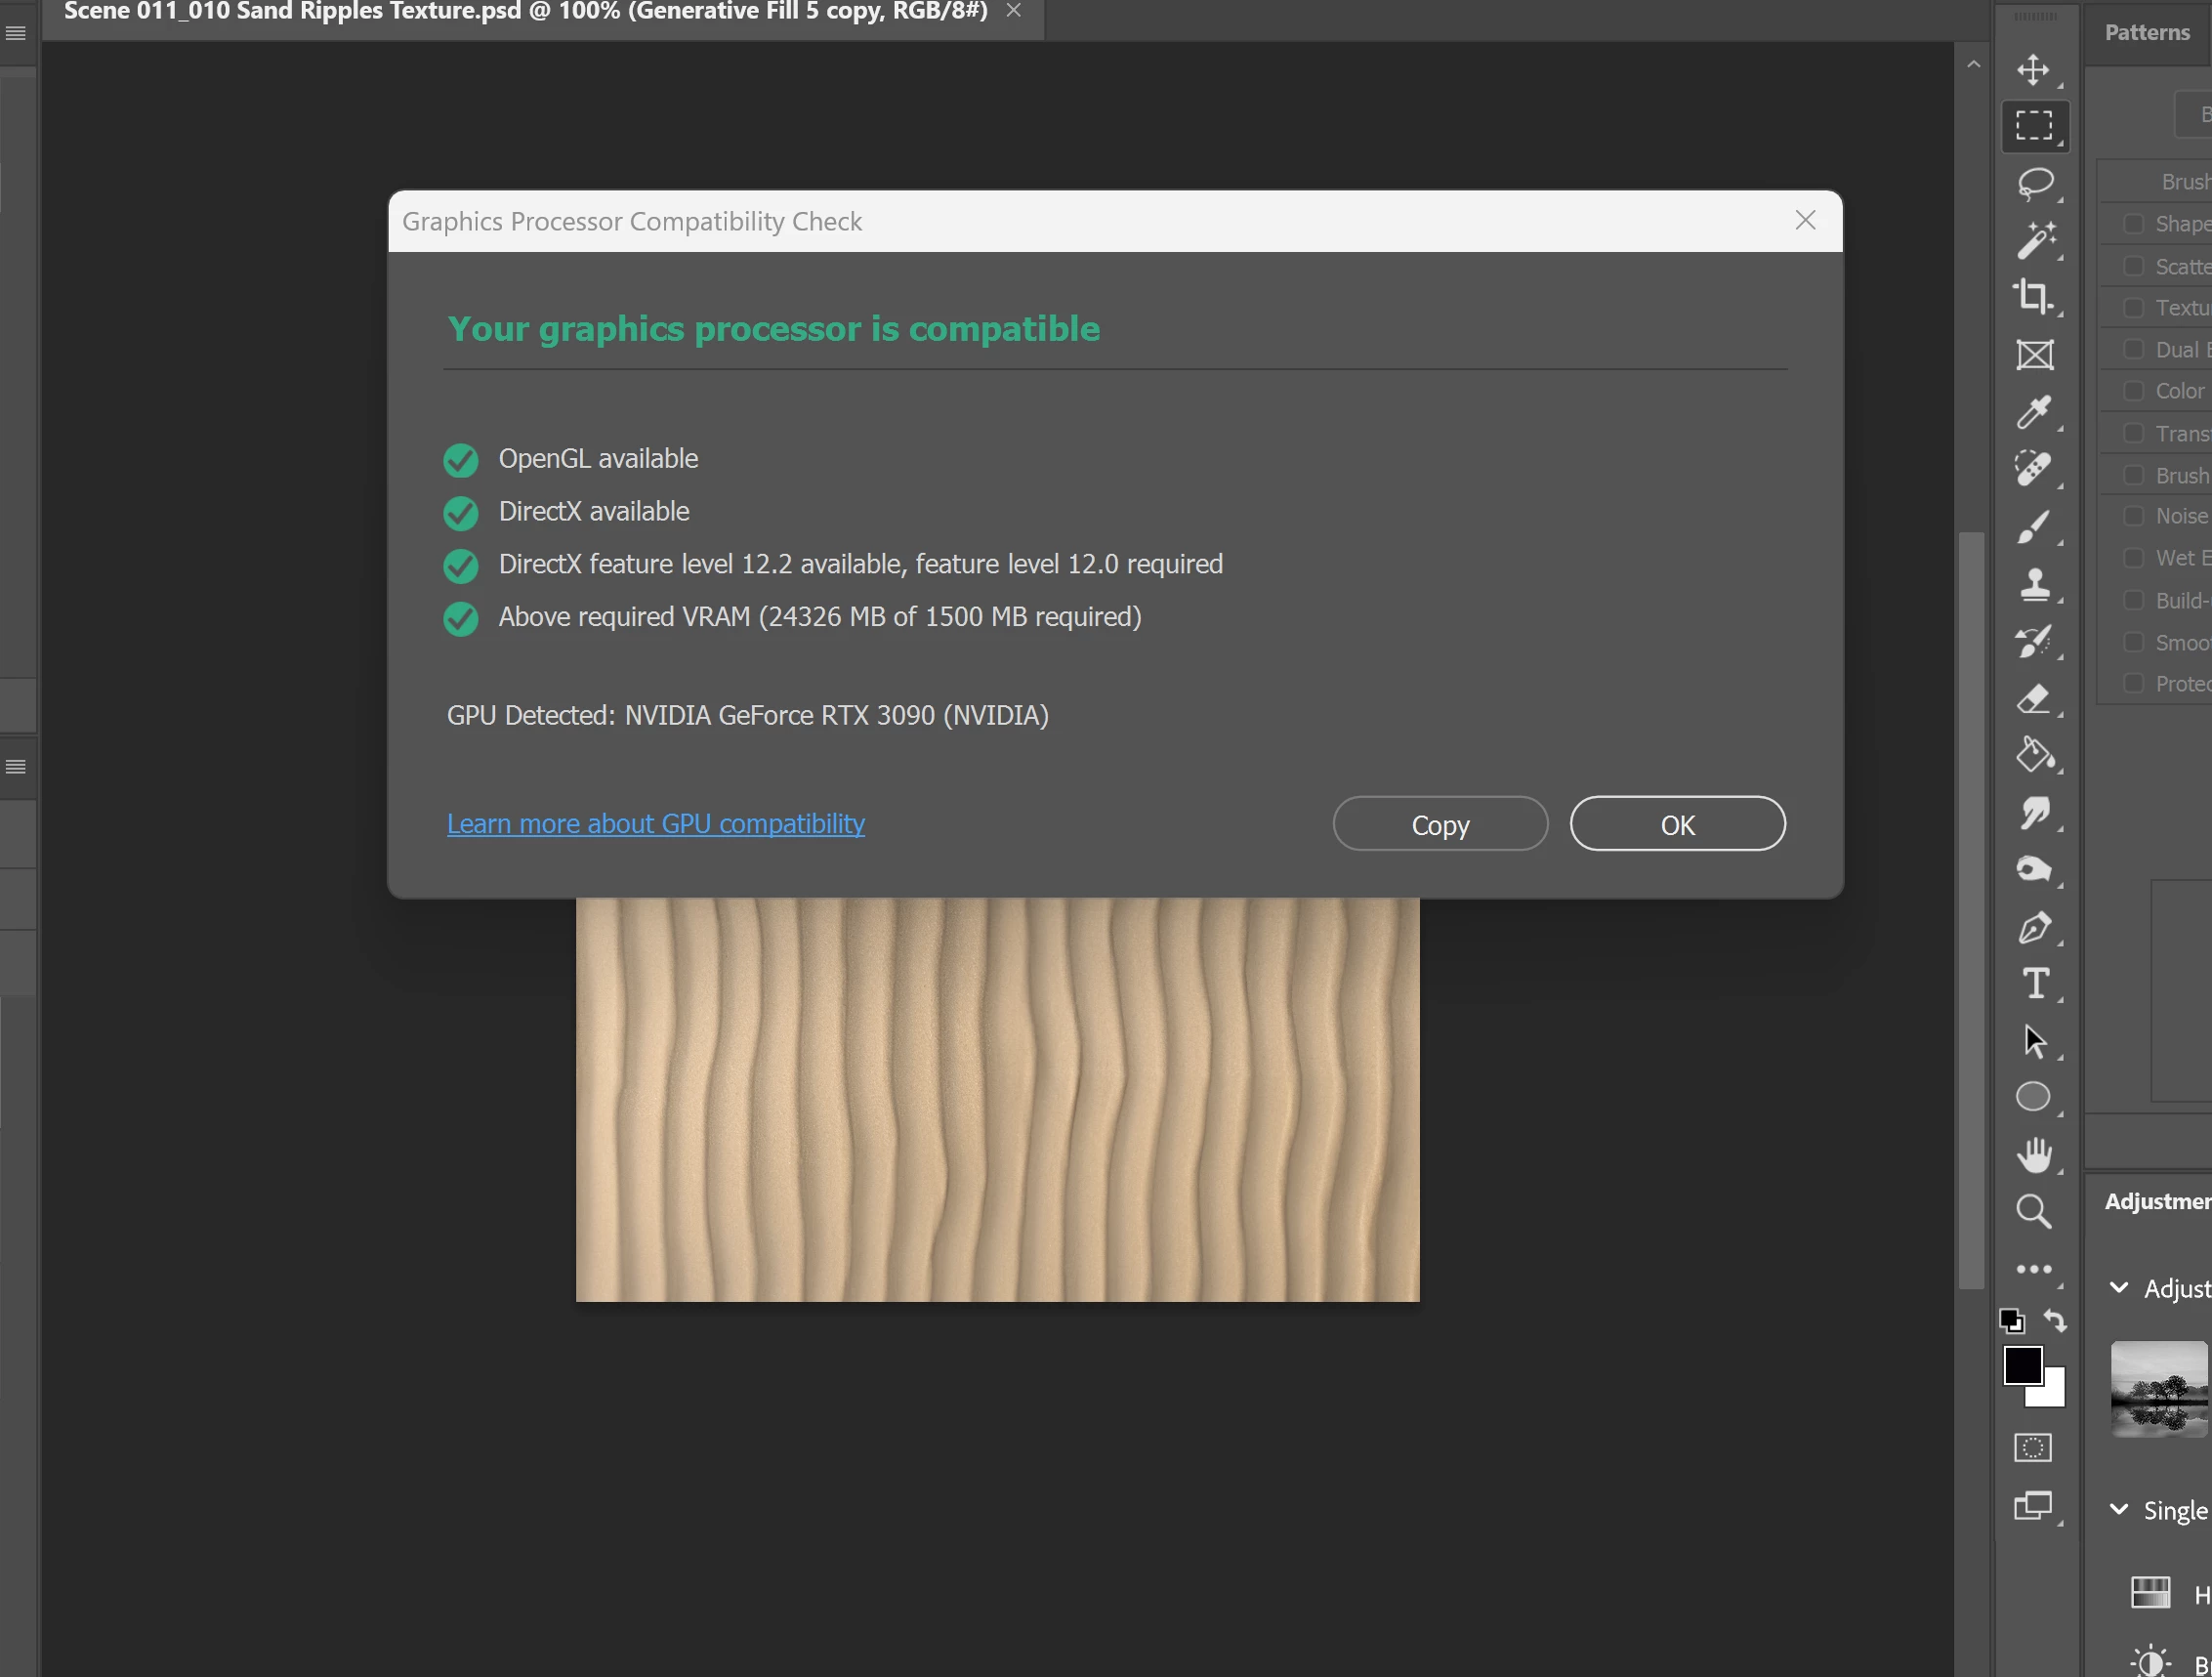This screenshot has width=2212, height=1677.
Task: Click the foreground color swatch
Action: tap(2022, 1365)
